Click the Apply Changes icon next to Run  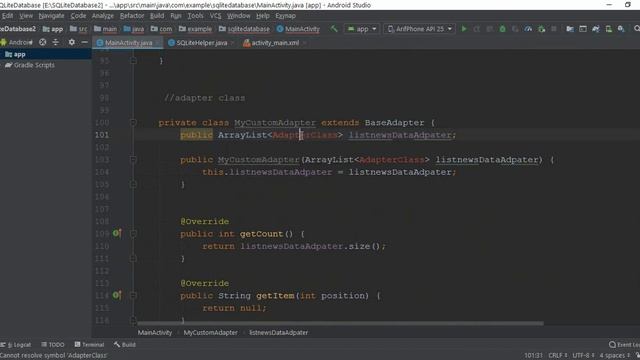pyautogui.click(x=476, y=29)
